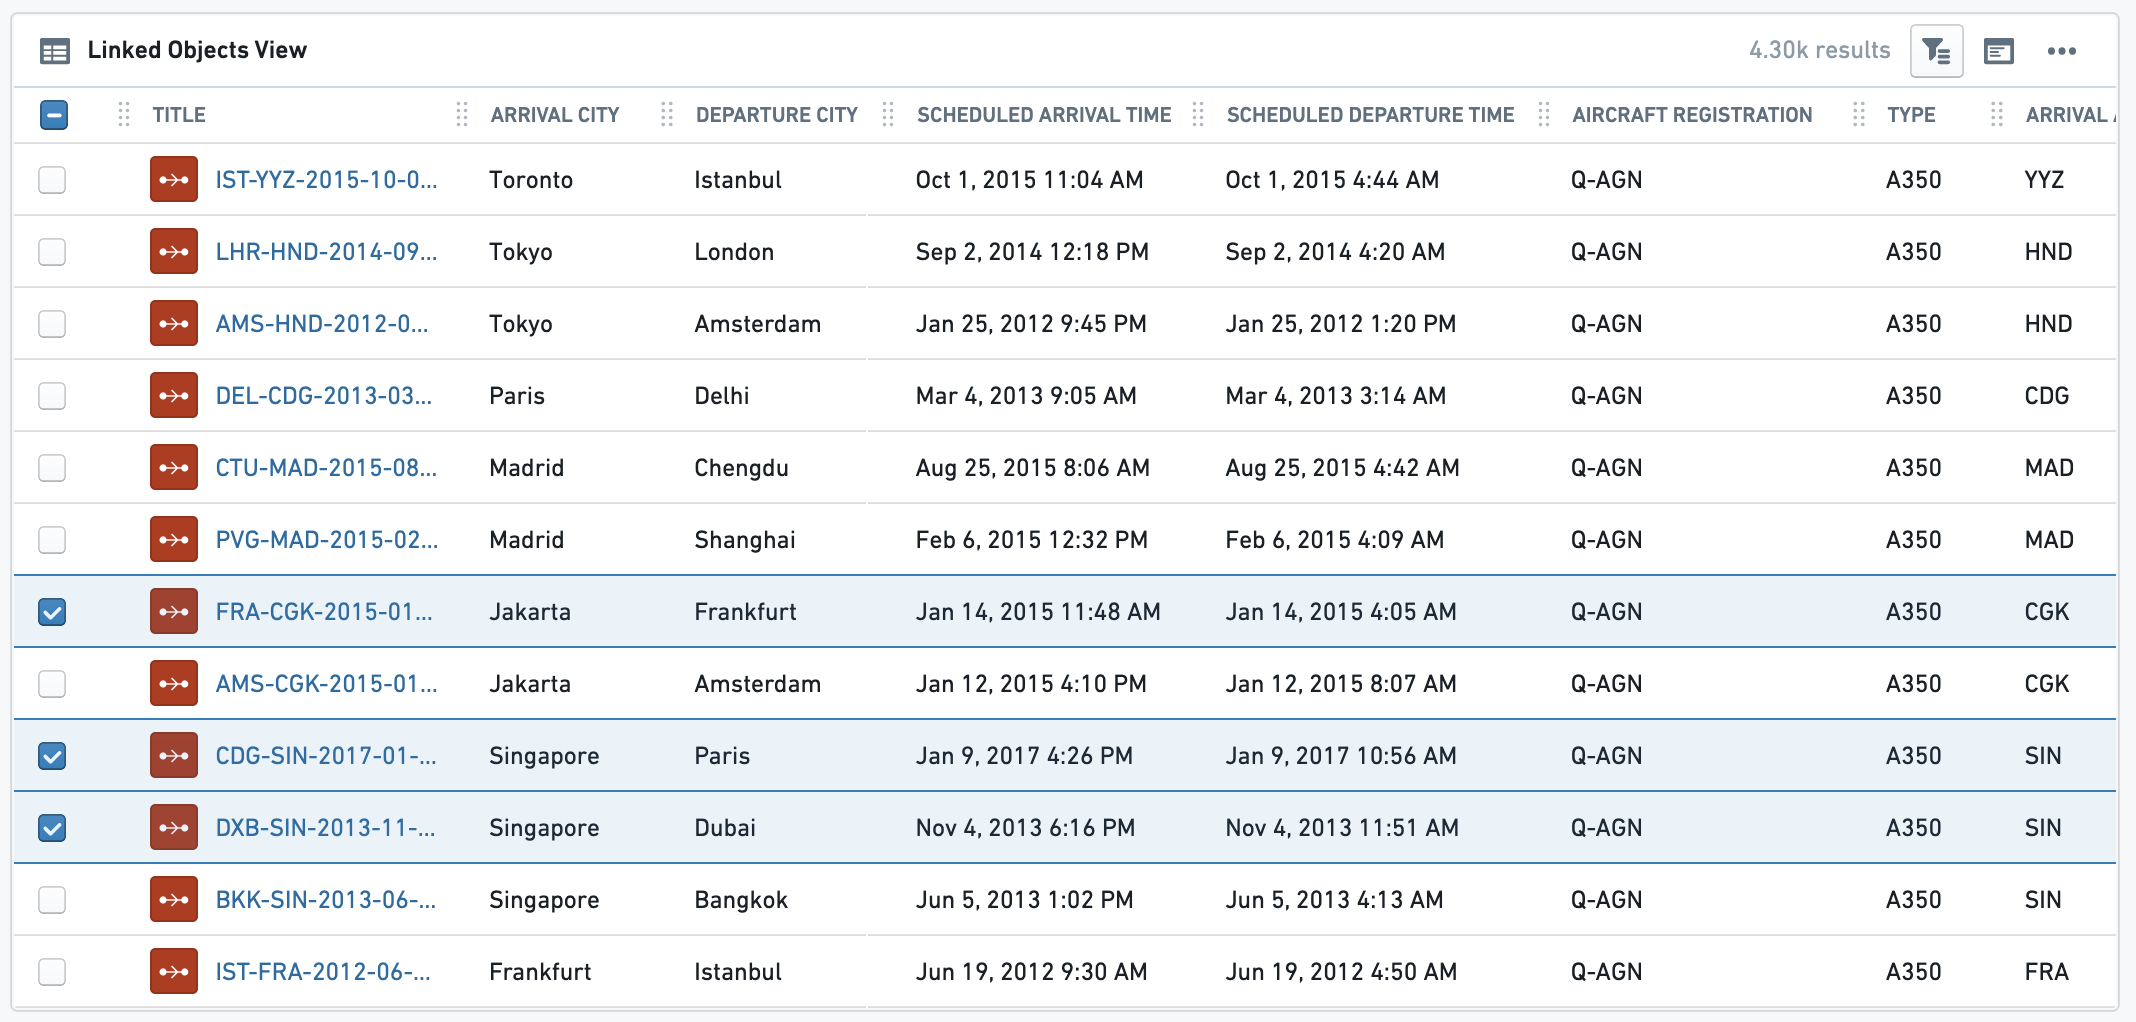Click the red flight icon for DEL-CDG row
This screenshot has height=1022, width=2136.
pyautogui.click(x=174, y=396)
